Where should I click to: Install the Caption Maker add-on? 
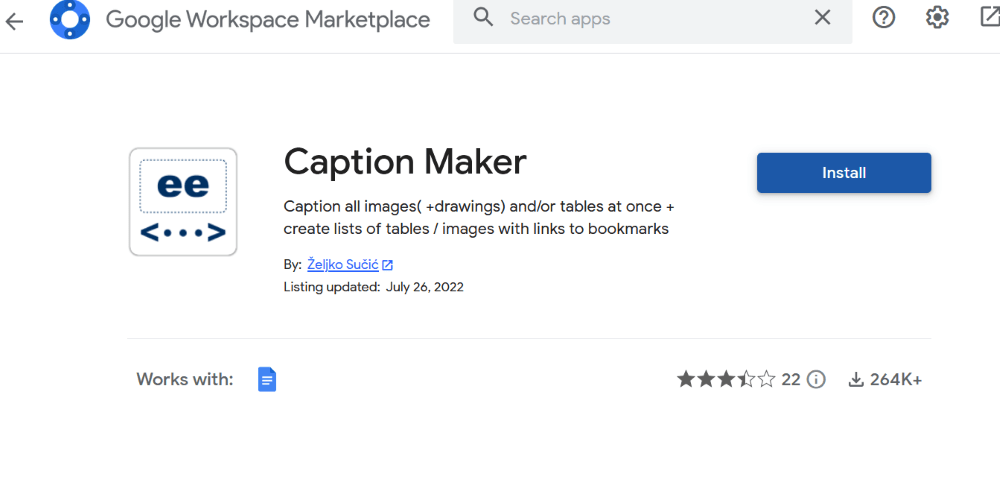(x=844, y=173)
